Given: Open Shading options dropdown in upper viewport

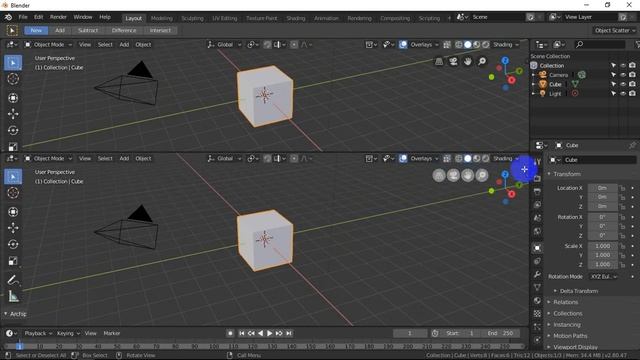Looking at the screenshot, I should pos(506,44).
